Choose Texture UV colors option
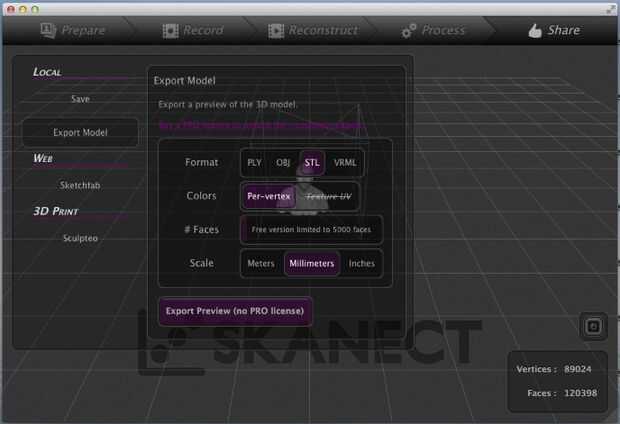Image resolution: width=620 pixels, height=424 pixels. (x=329, y=196)
